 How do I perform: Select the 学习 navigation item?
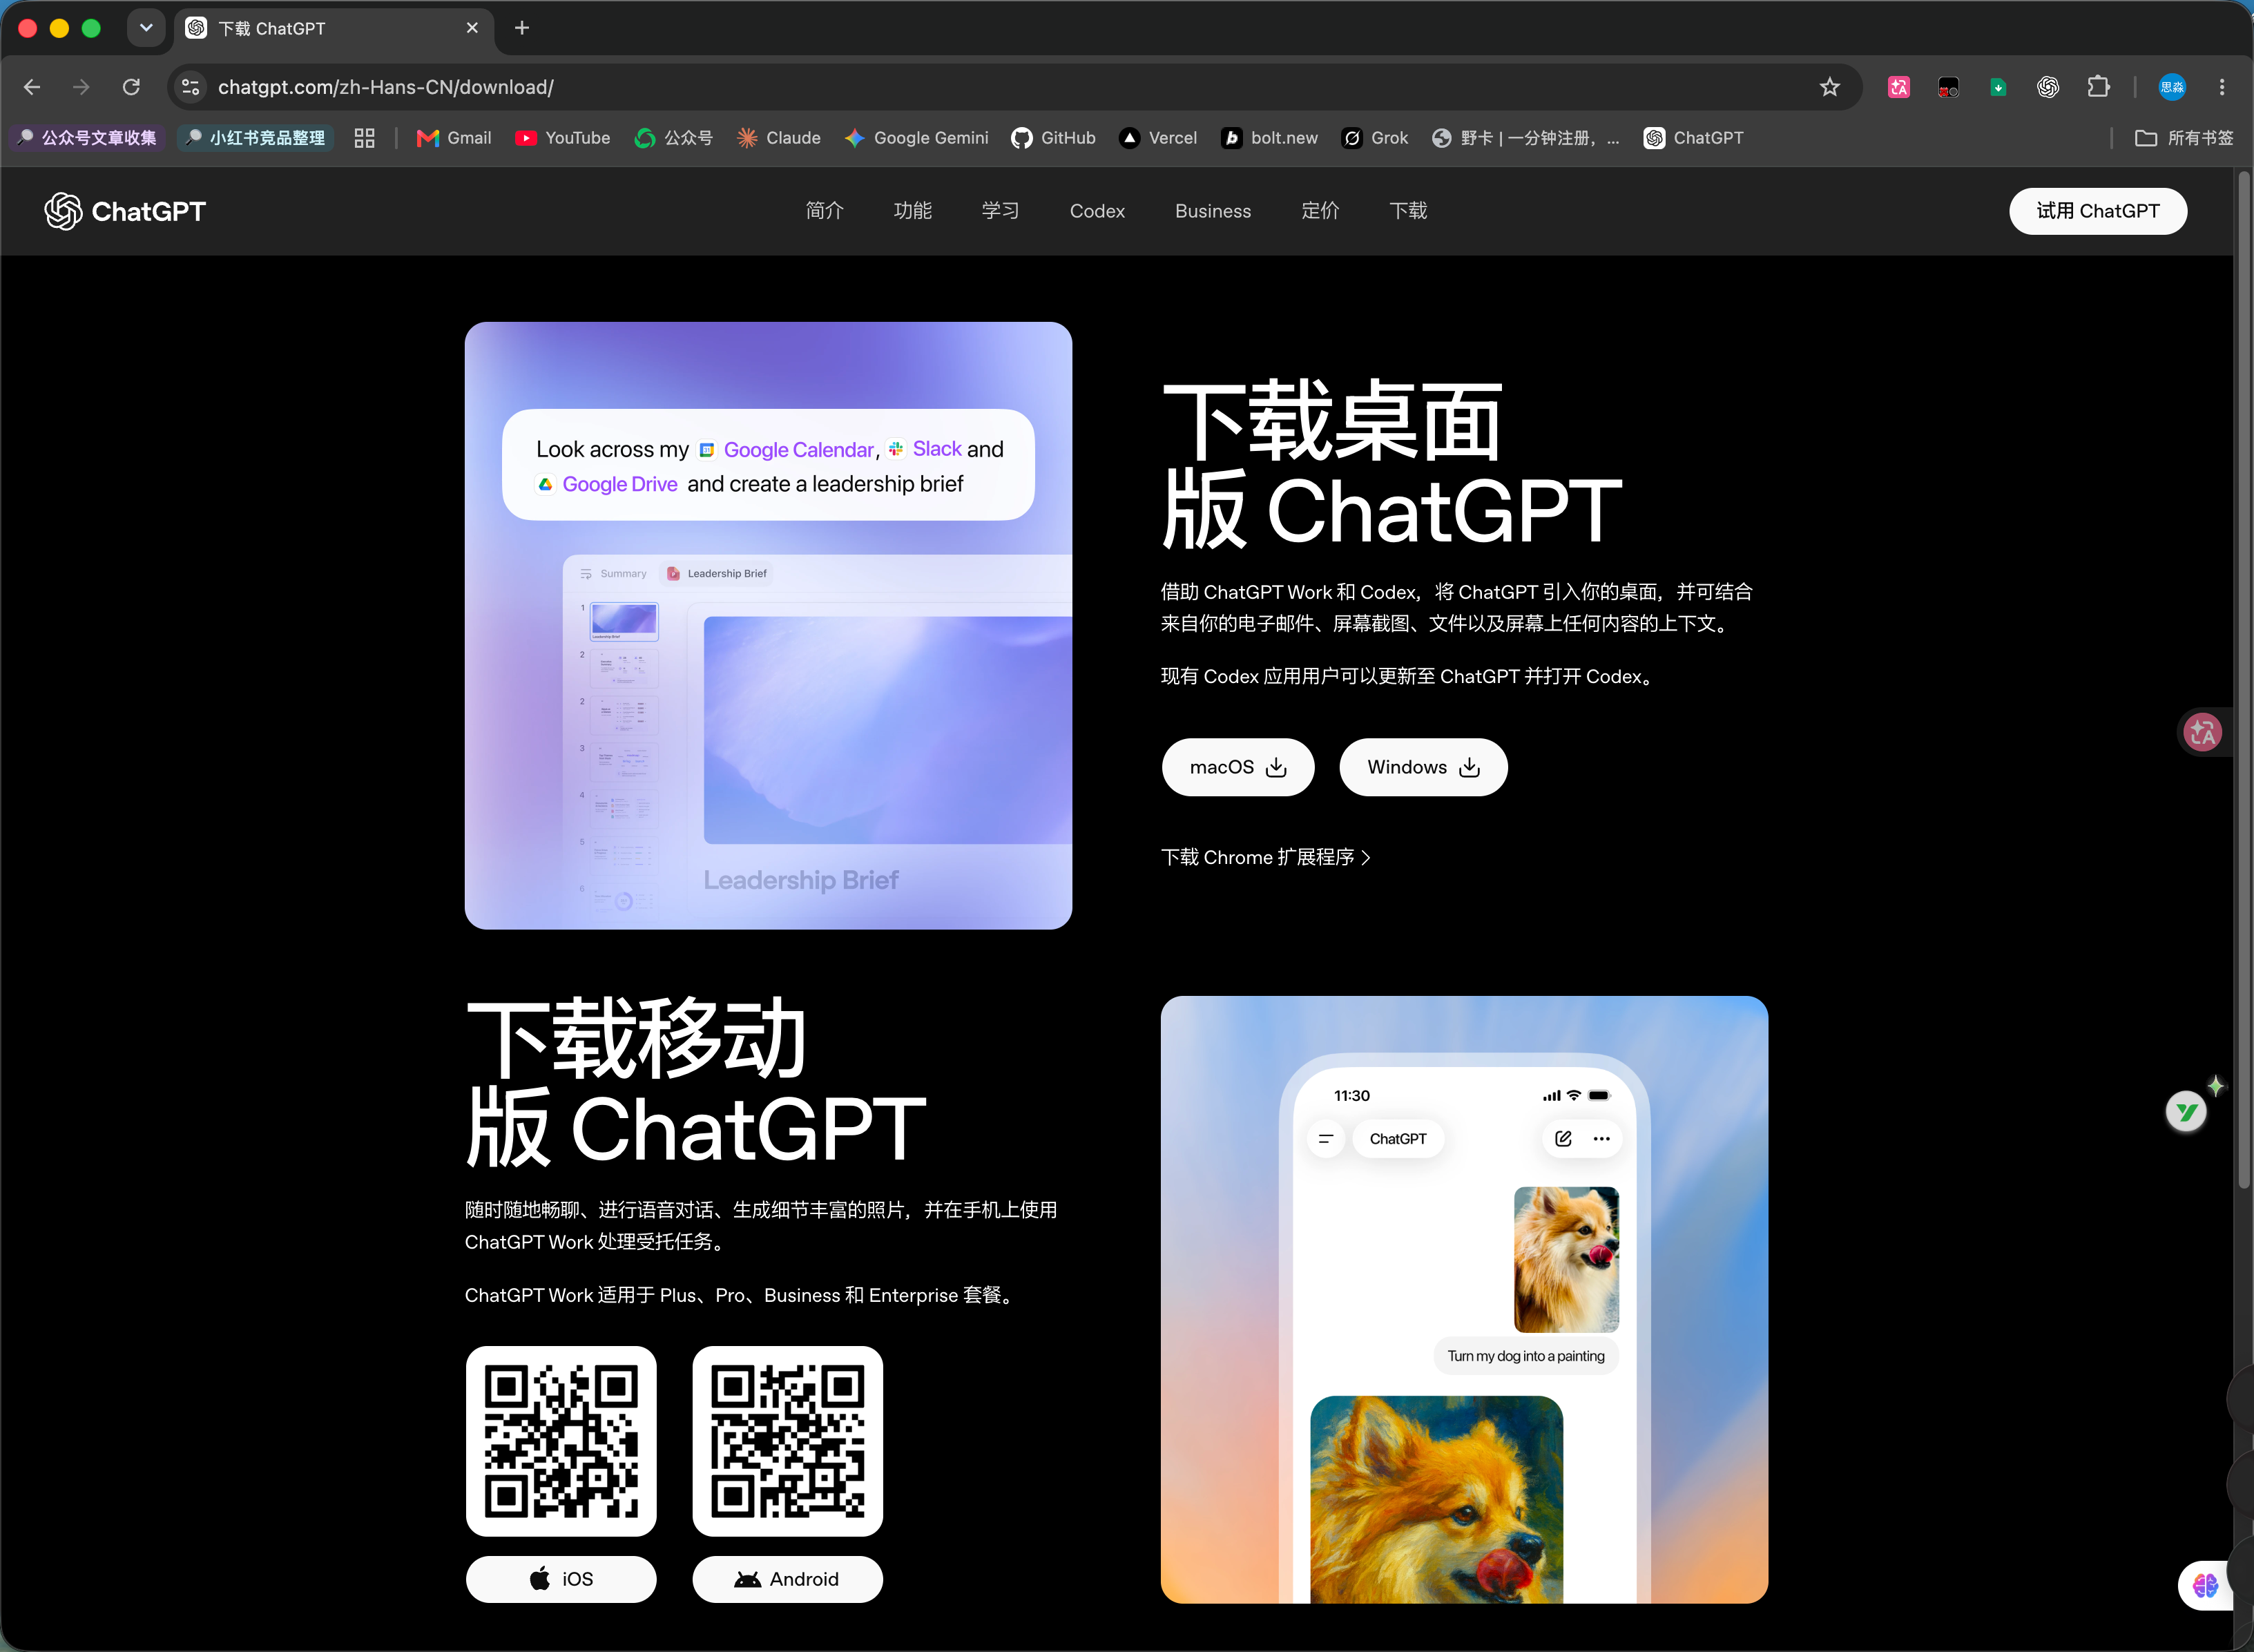click(x=1000, y=211)
